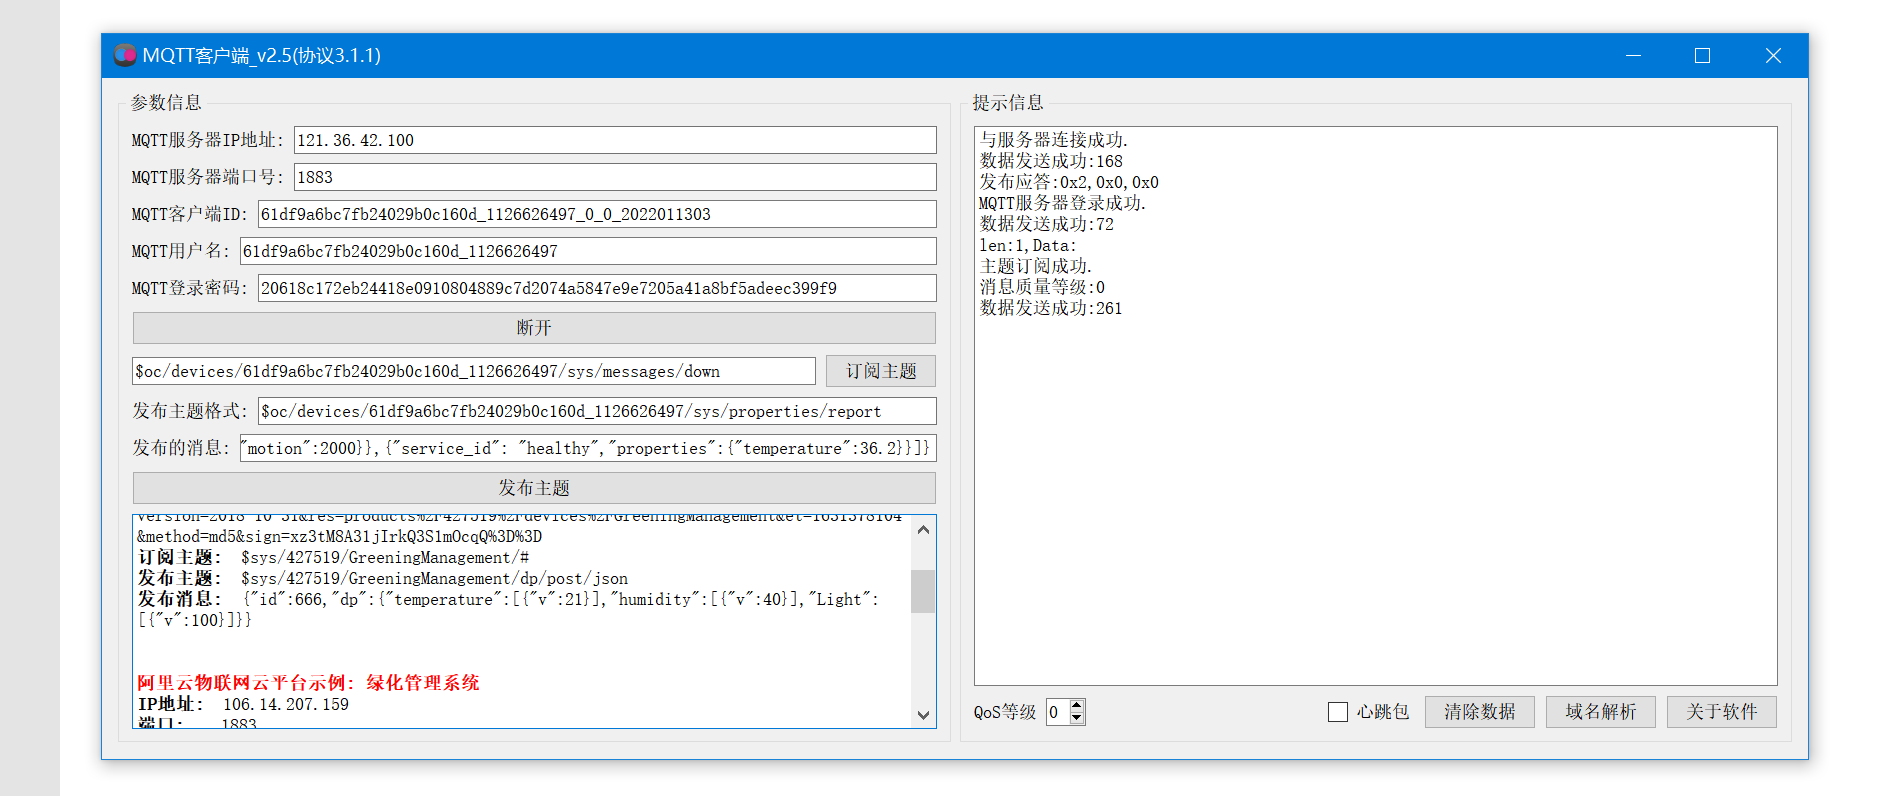Increase the QoS等级 value with the up arrow

(x=1077, y=706)
